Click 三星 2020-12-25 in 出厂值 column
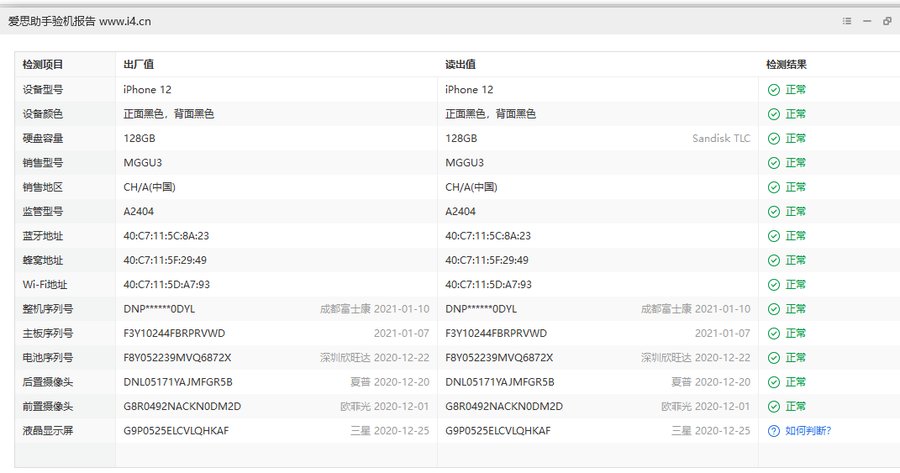The width and height of the screenshot is (900, 473). tap(390, 431)
